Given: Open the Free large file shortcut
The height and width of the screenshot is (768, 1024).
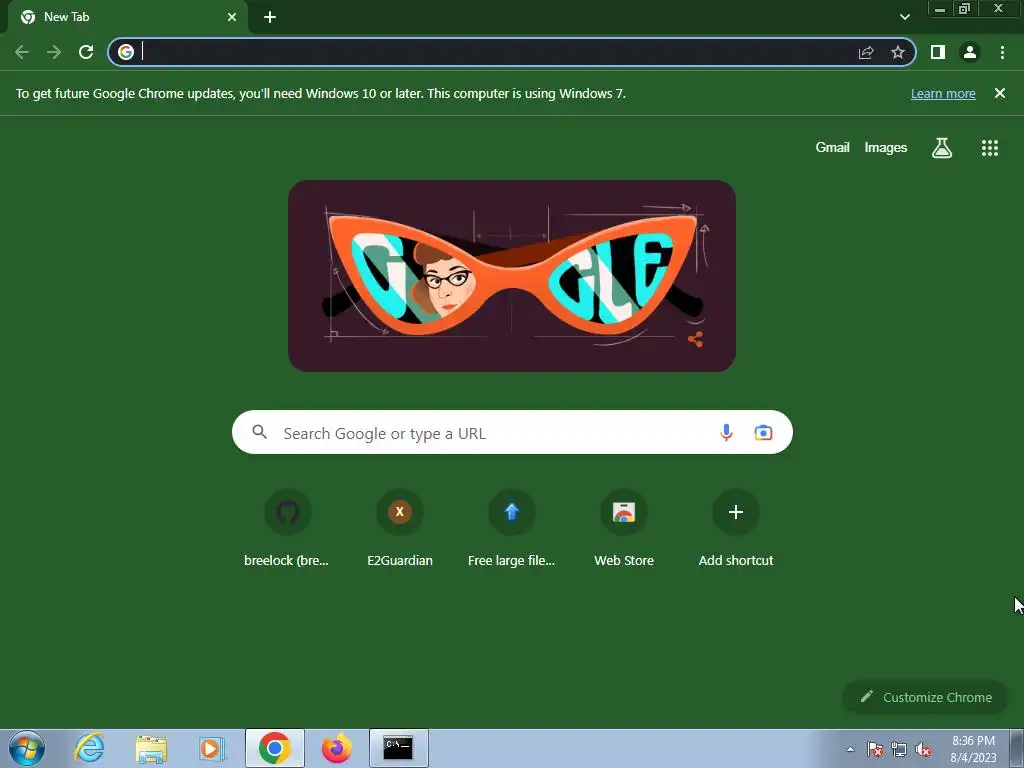Looking at the screenshot, I should 511,528.
